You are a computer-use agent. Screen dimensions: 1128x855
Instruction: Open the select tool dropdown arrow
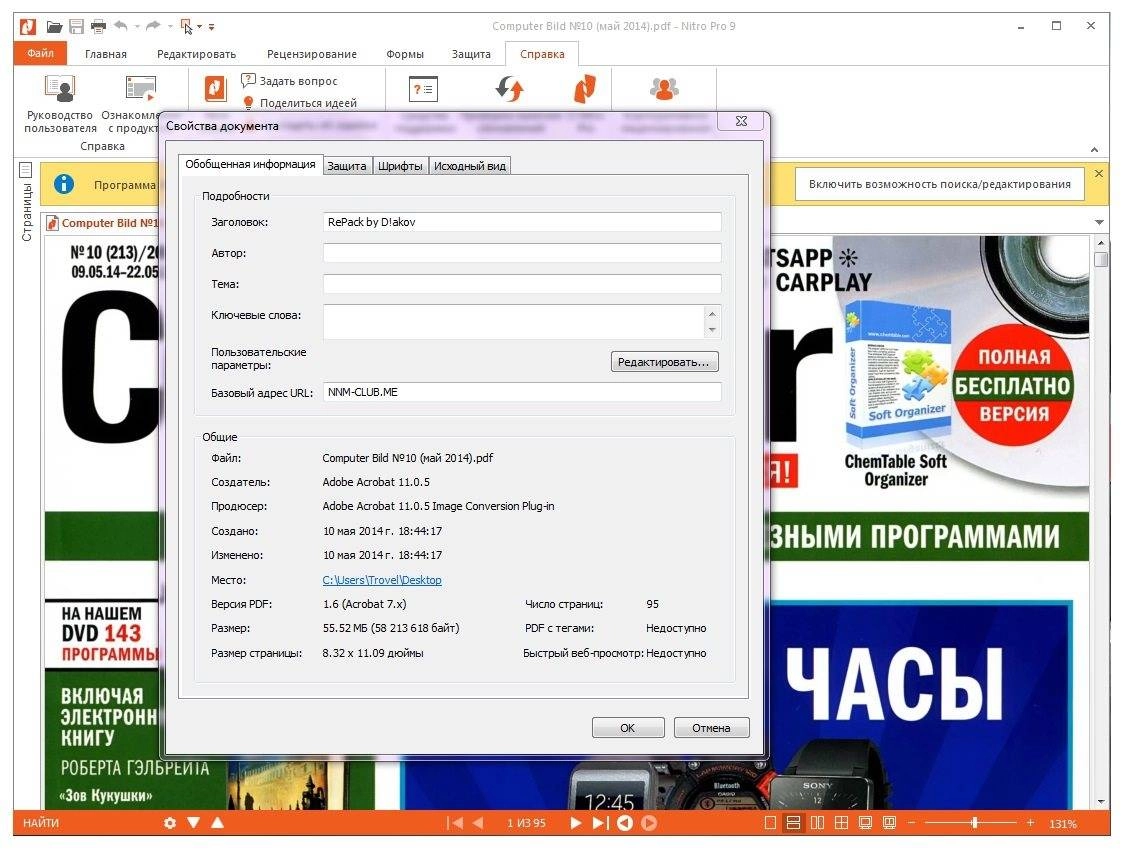[x=199, y=27]
